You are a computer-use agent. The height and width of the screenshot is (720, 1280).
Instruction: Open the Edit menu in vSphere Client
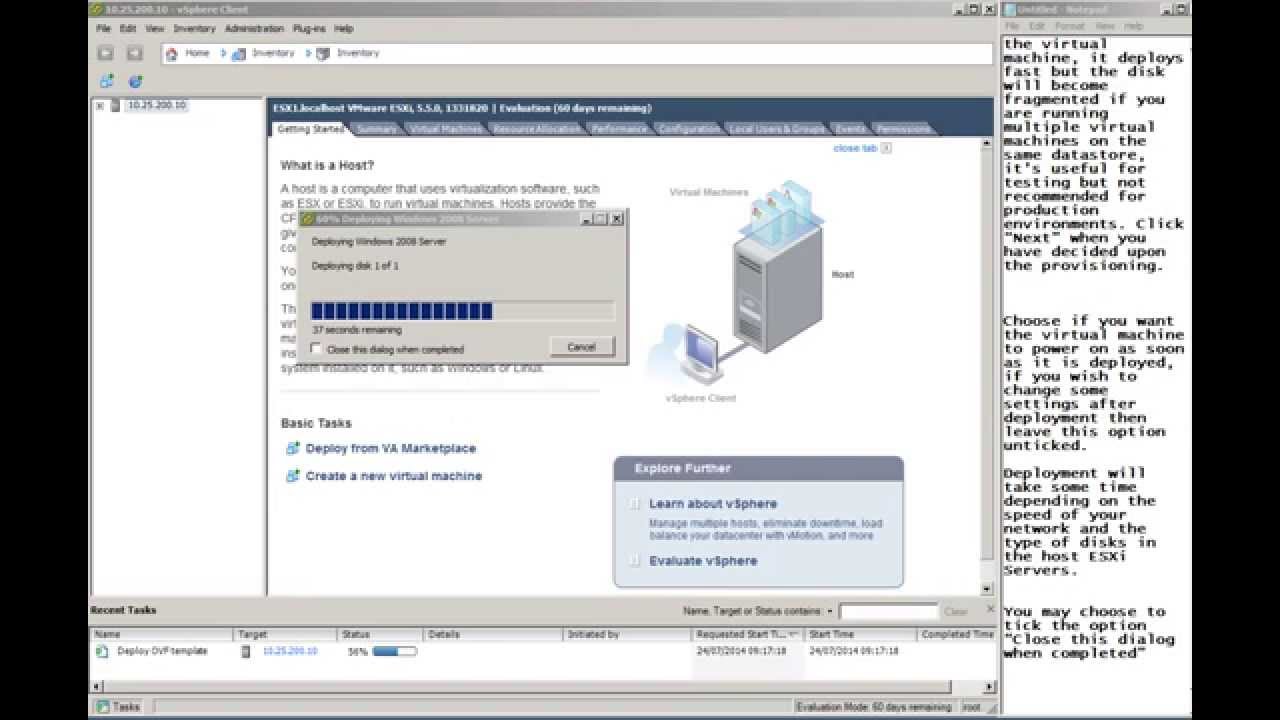pos(128,29)
